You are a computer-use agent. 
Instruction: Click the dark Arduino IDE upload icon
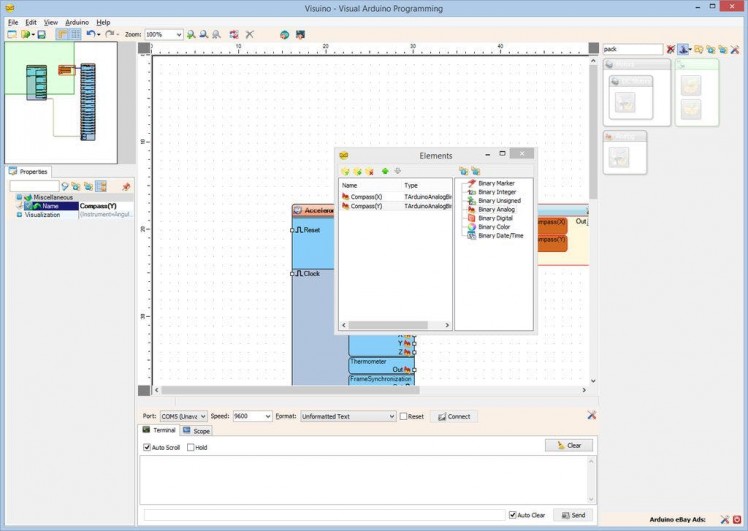pyautogui.click(x=300, y=34)
